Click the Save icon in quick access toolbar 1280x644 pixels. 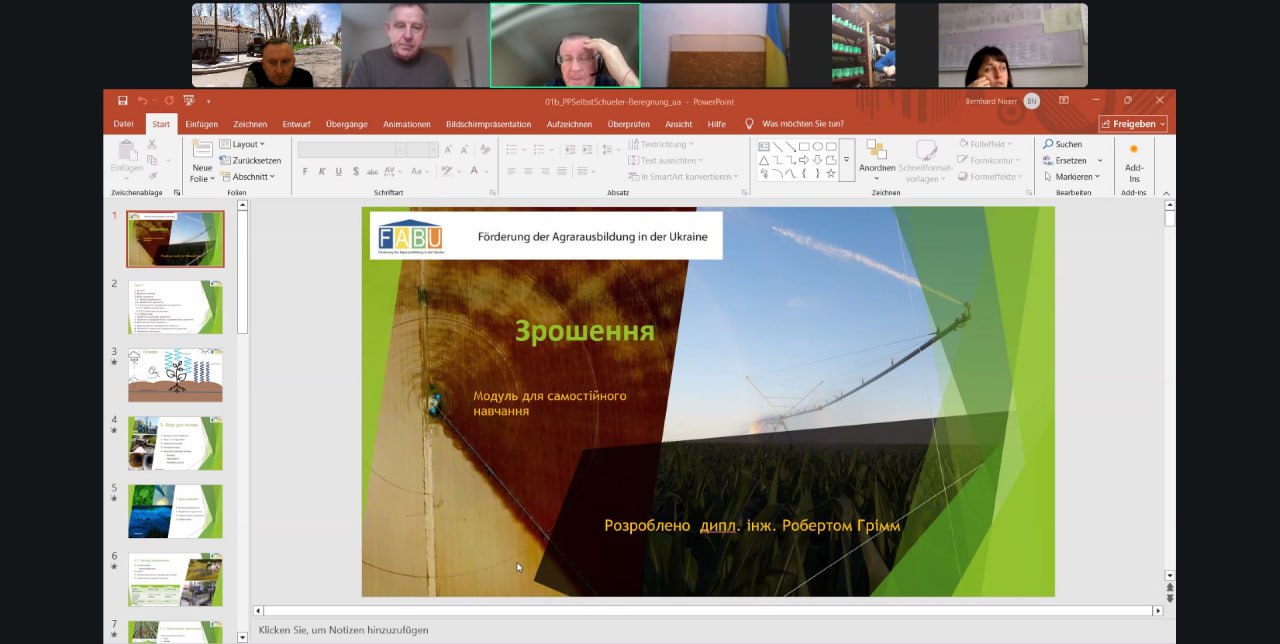click(x=122, y=101)
